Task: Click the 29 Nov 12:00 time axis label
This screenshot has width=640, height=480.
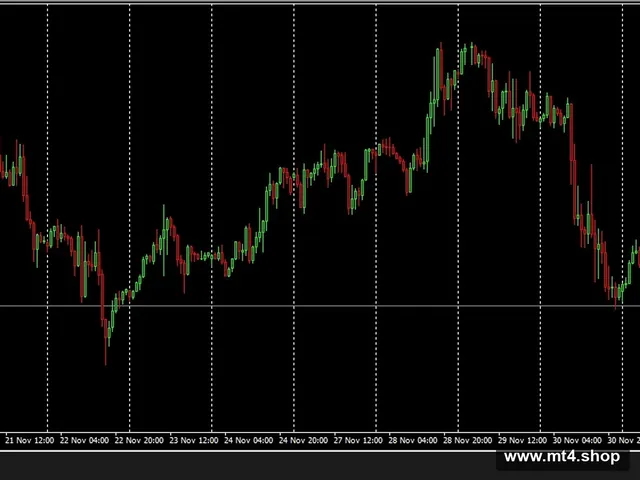Action: point(522,440)
